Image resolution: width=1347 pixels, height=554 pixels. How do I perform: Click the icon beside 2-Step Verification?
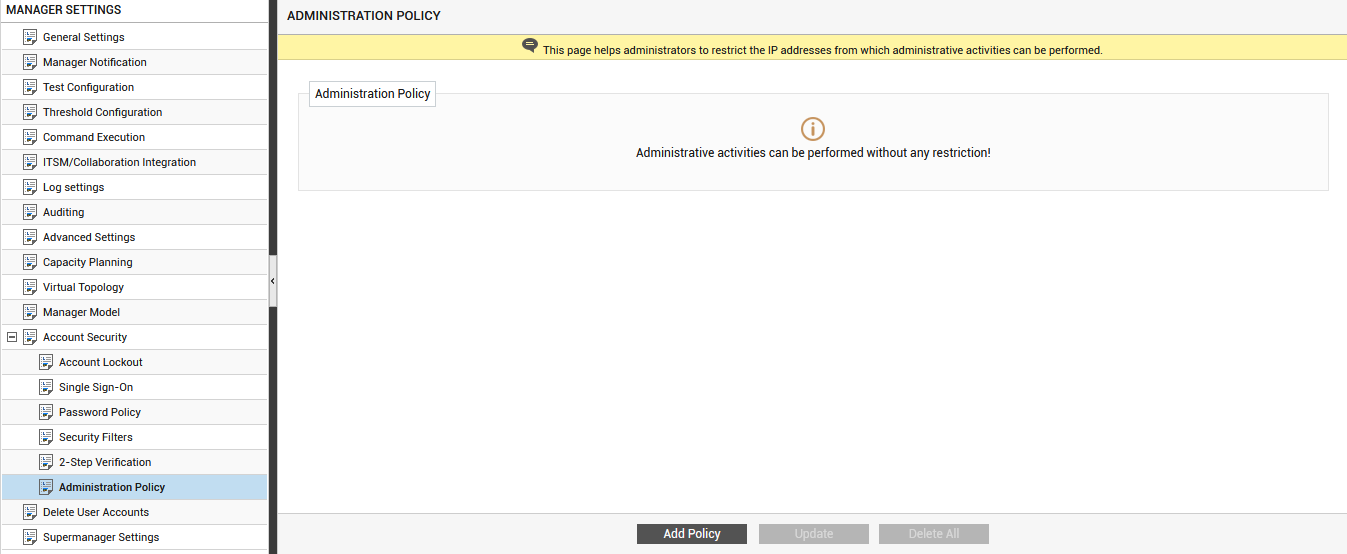click(x=46, y=462)
